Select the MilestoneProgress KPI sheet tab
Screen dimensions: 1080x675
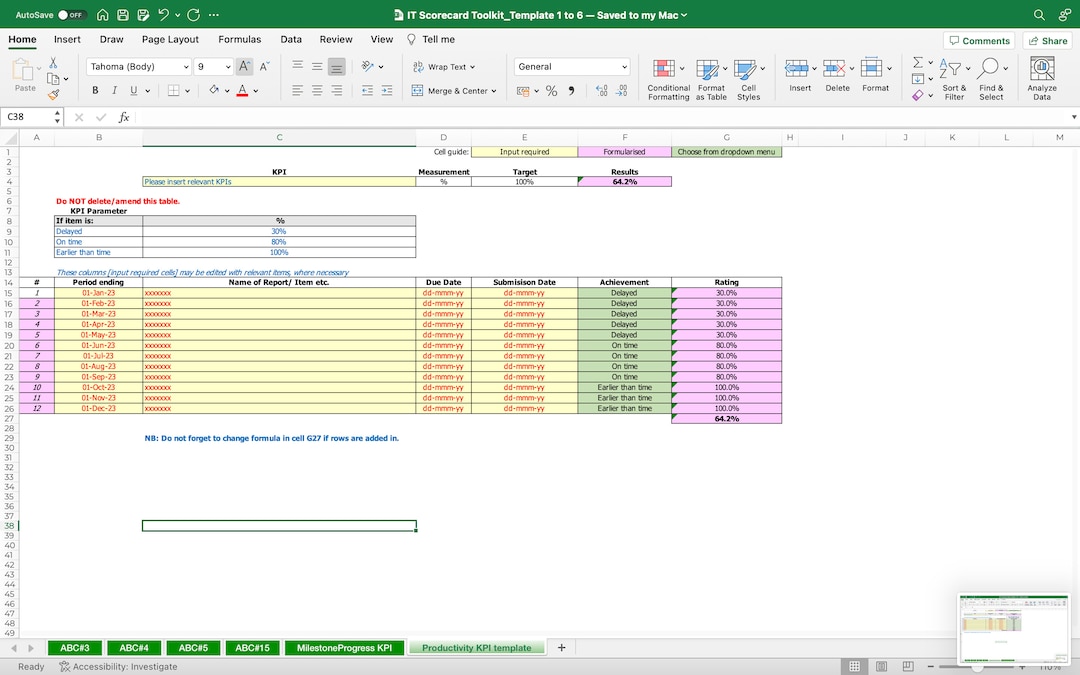coord(344,647)
